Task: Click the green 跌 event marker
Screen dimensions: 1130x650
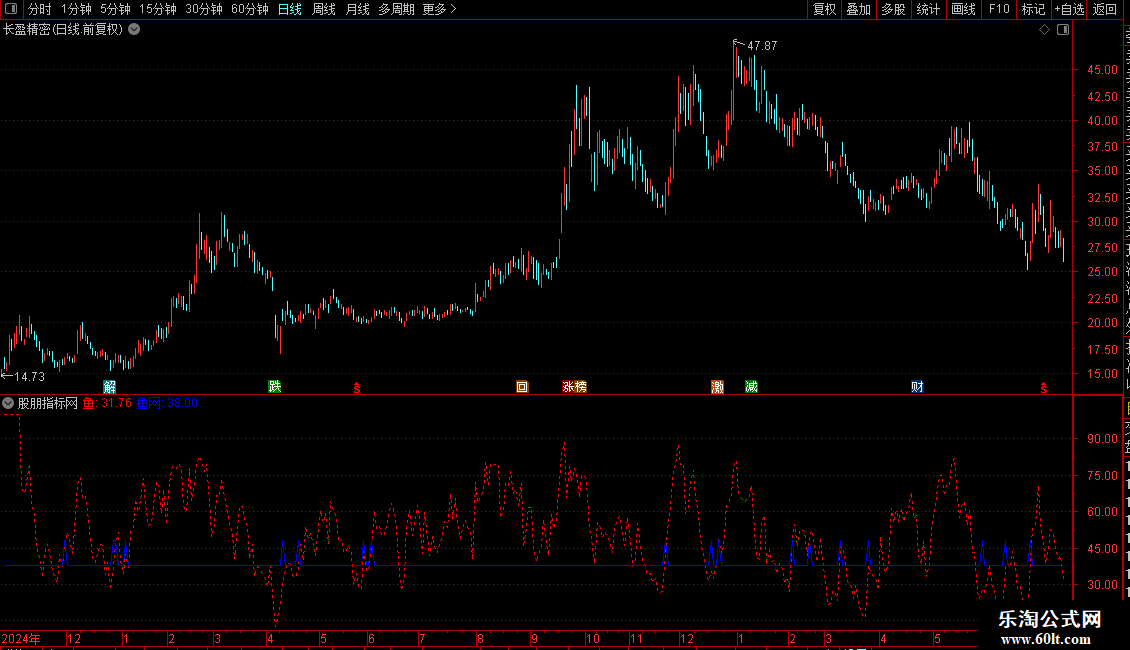Action: (x=275, y=387)
